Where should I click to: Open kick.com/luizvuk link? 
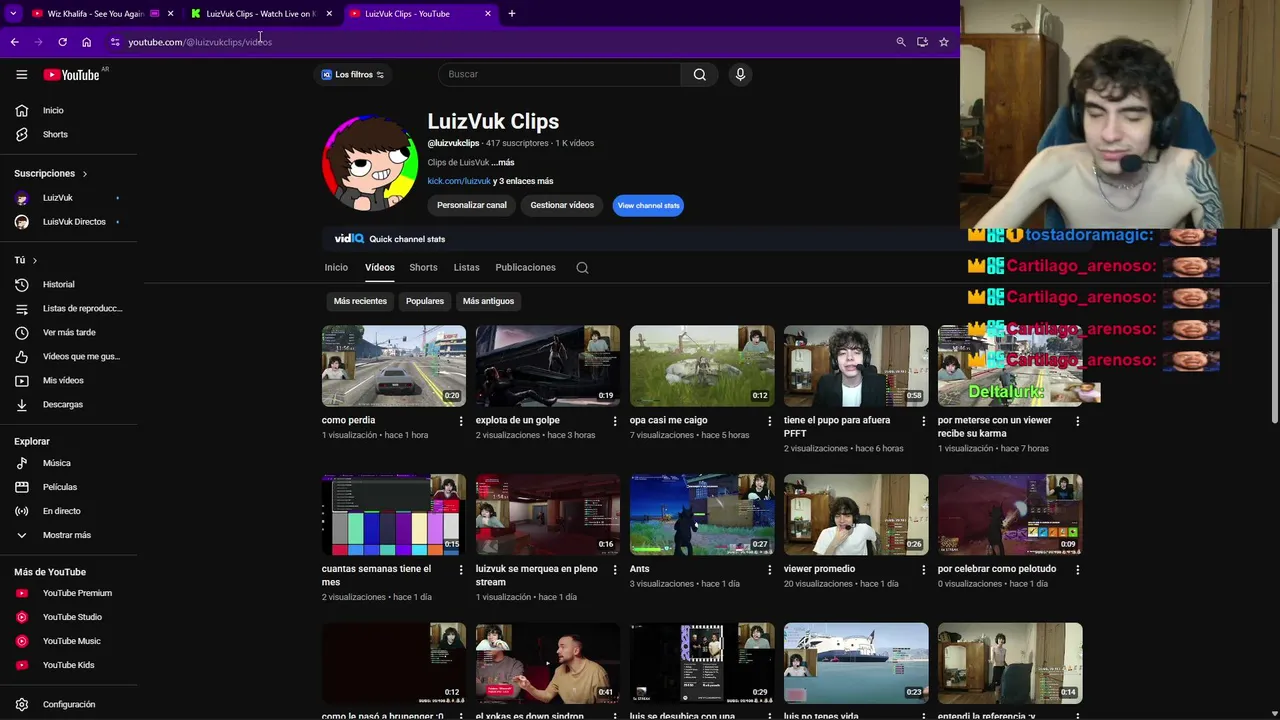coord(459,181)
